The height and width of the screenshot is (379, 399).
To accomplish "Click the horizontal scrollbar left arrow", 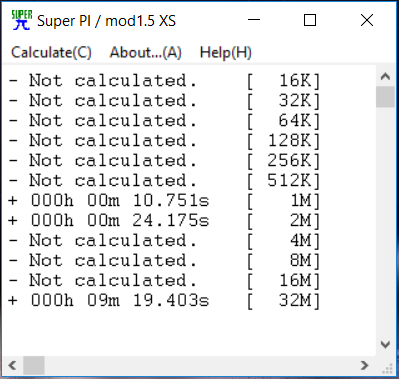I will (12, 365).
